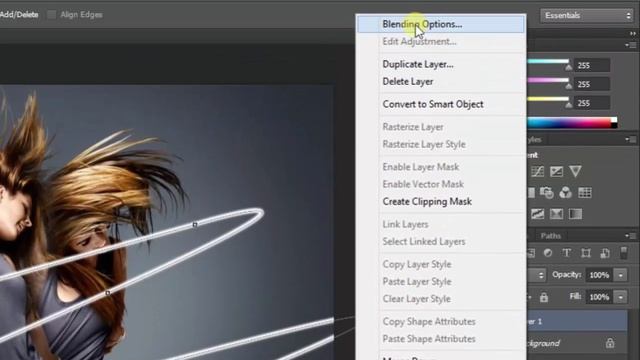The width and height of the screenshot is (640, 360).
Task: Click the Rasterize Layer menu entry
Action: (441, 127)
